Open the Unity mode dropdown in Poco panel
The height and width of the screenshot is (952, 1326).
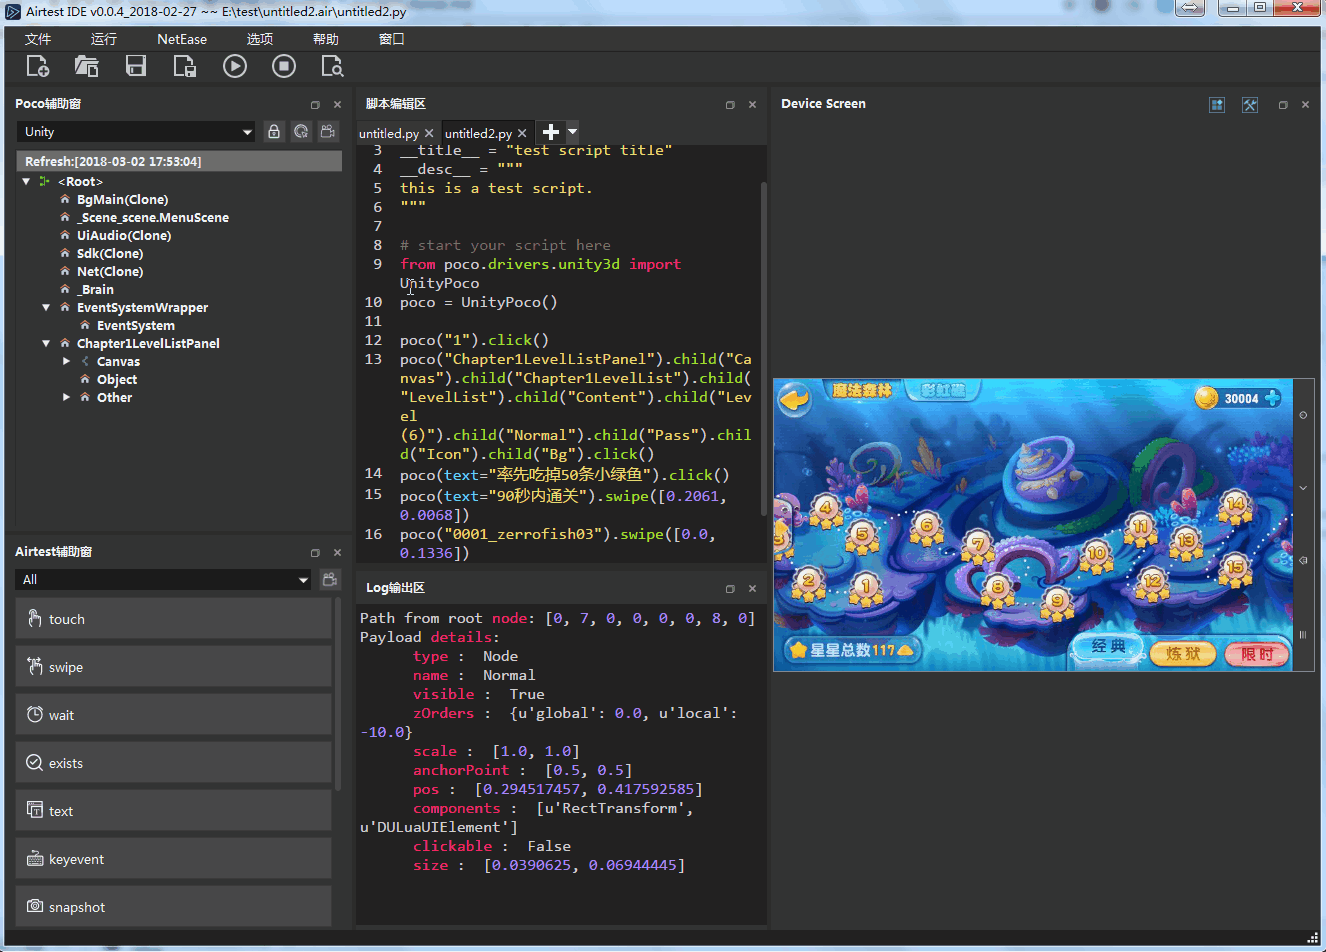point(136,131)
